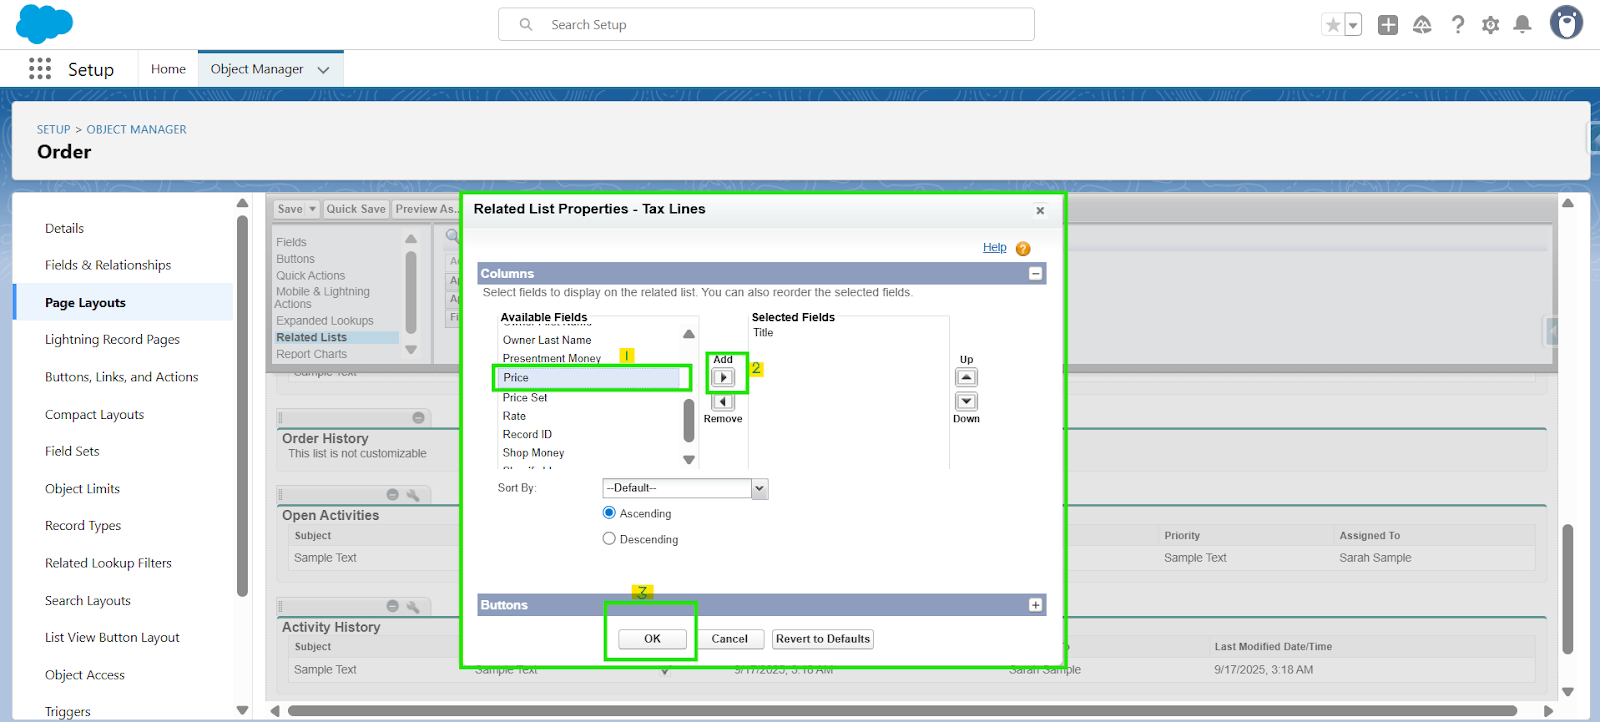1600x722 pixels.
Task: Open the user profile avatar
Action: point(1567,23)
